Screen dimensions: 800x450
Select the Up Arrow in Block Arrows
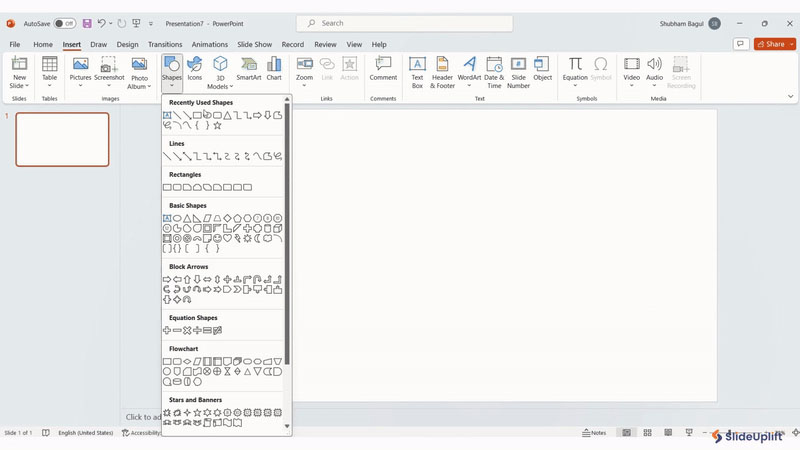[x=187, y=280]
